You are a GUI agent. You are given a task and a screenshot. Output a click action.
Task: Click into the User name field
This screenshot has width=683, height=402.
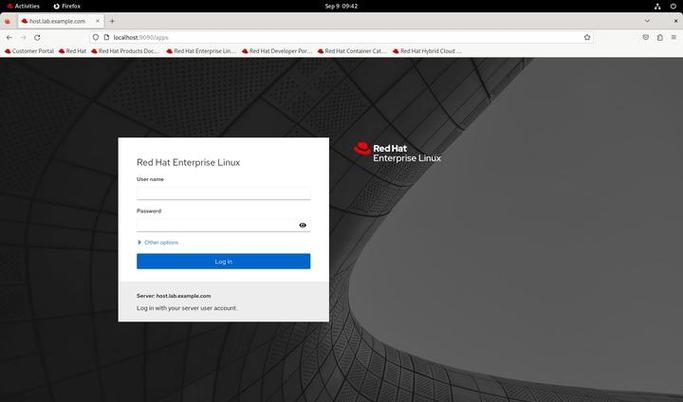(x=223, y=193)
